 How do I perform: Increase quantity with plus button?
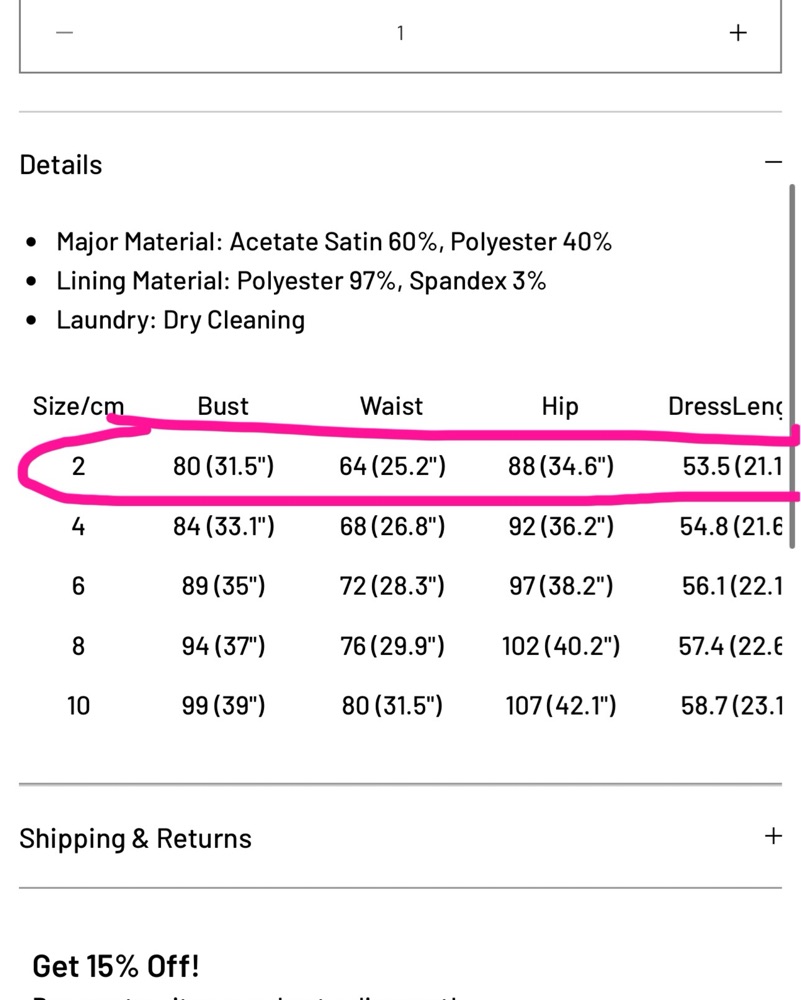(738, 33)
